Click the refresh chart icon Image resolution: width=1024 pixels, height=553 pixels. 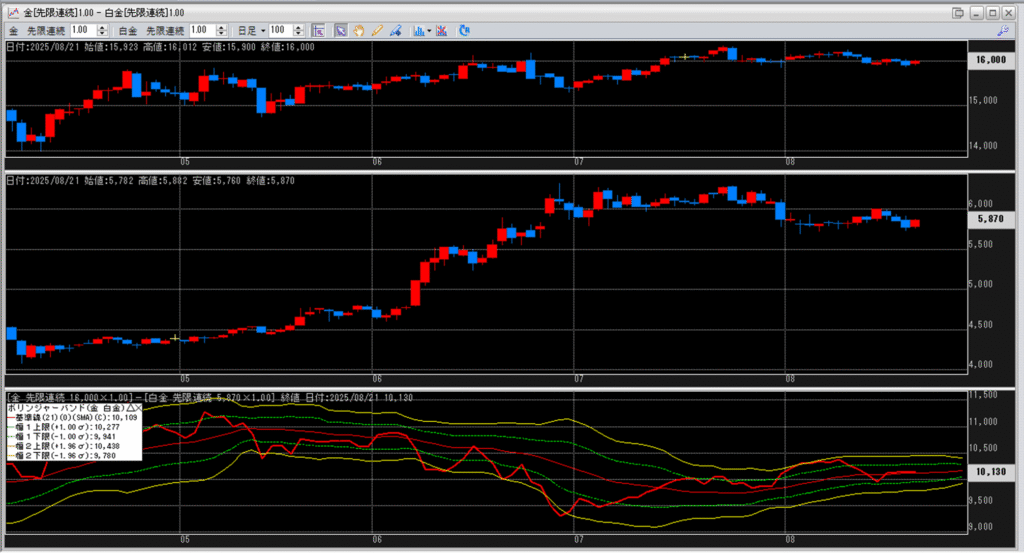click(465, 31)
